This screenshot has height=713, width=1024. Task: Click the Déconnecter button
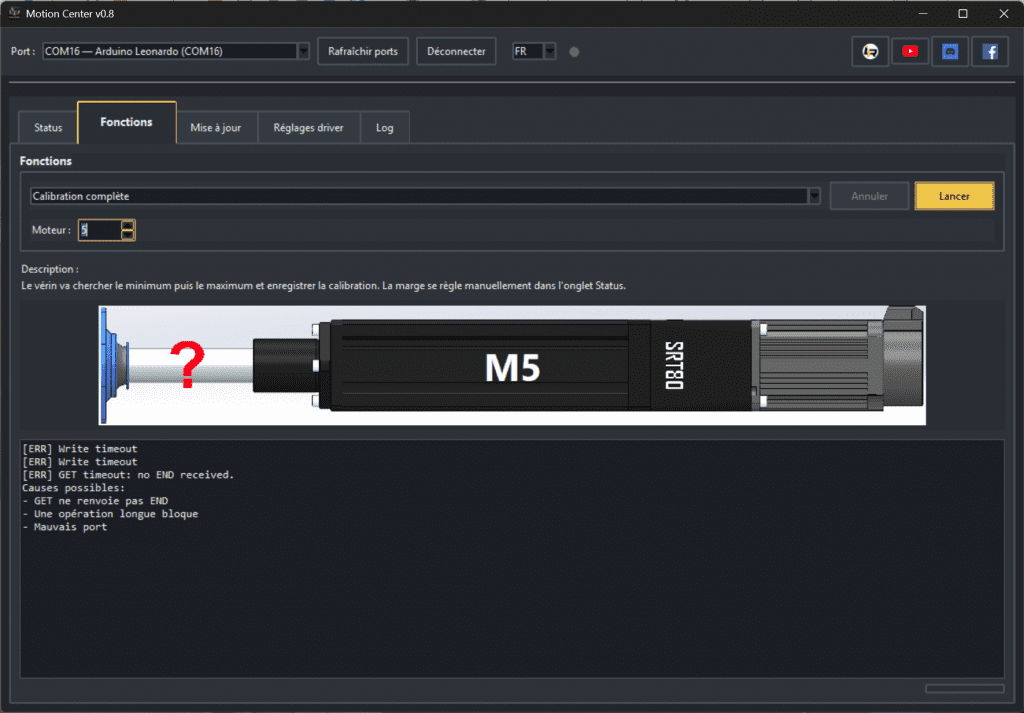coord(456,51)
